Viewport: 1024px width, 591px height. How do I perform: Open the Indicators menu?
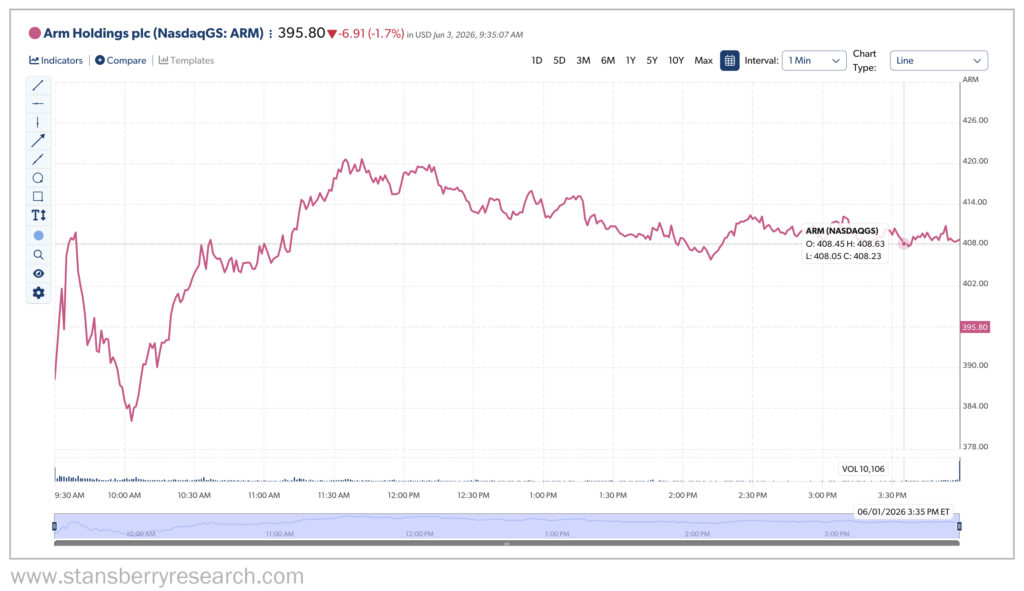pos(56,61)
